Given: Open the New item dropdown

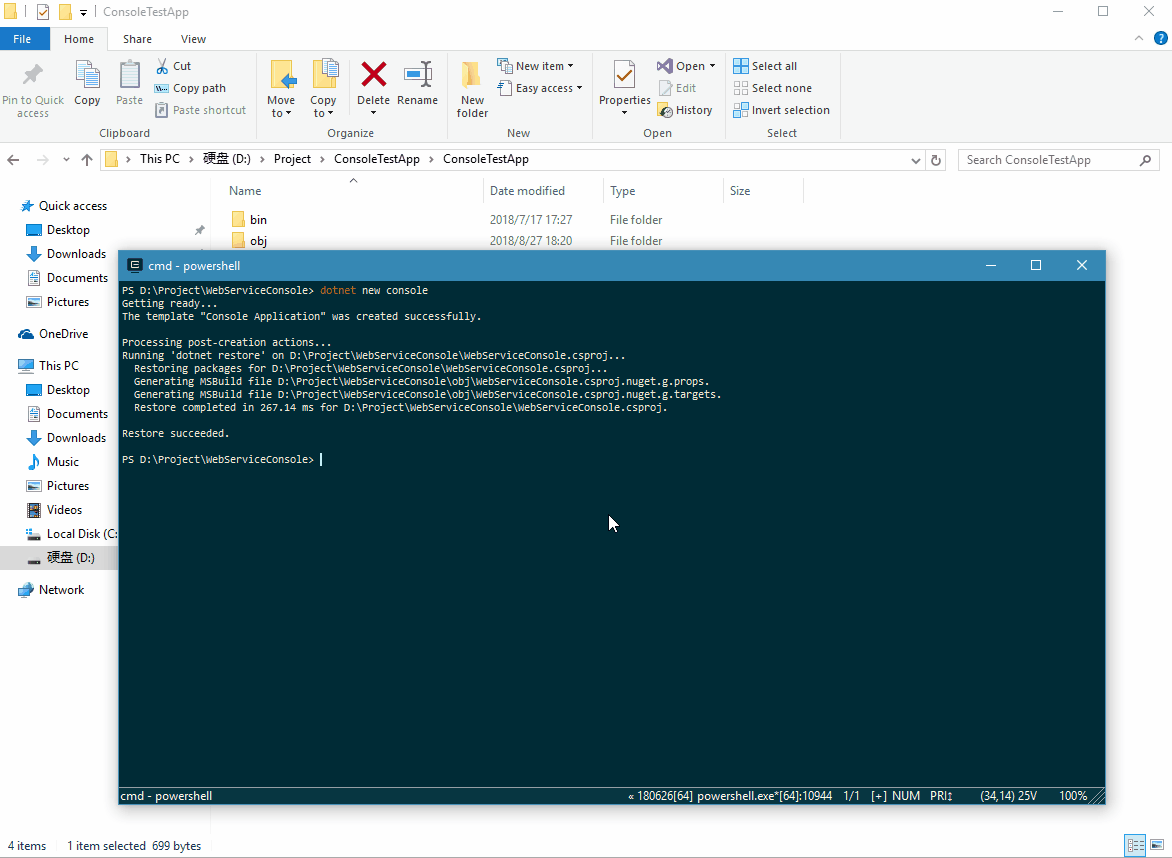Looking at the screenshot, I should click(x=536, y=66).
